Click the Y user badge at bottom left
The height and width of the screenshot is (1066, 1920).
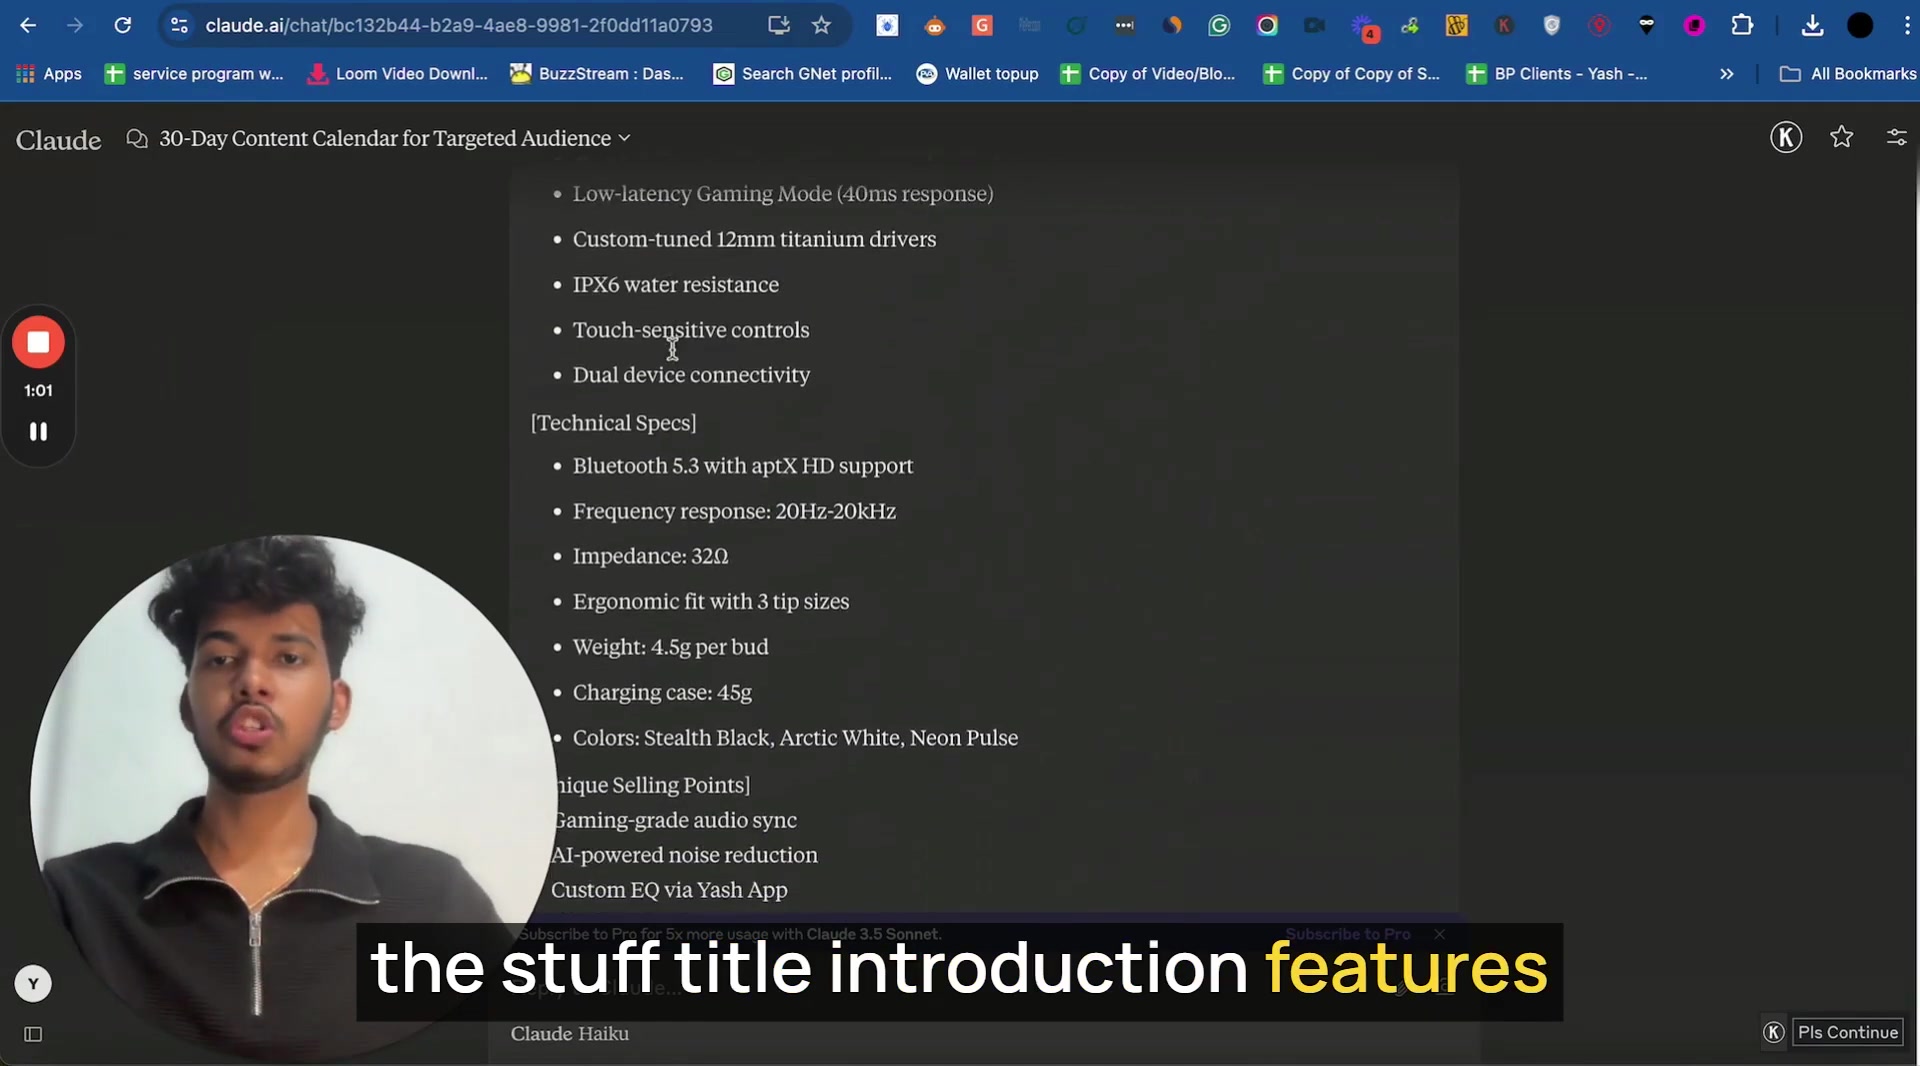[33, 984]
